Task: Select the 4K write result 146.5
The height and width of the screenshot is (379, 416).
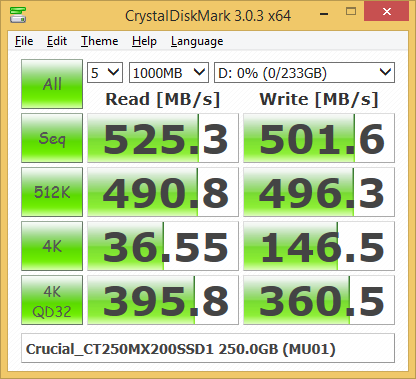Action: tap(319, 246)
